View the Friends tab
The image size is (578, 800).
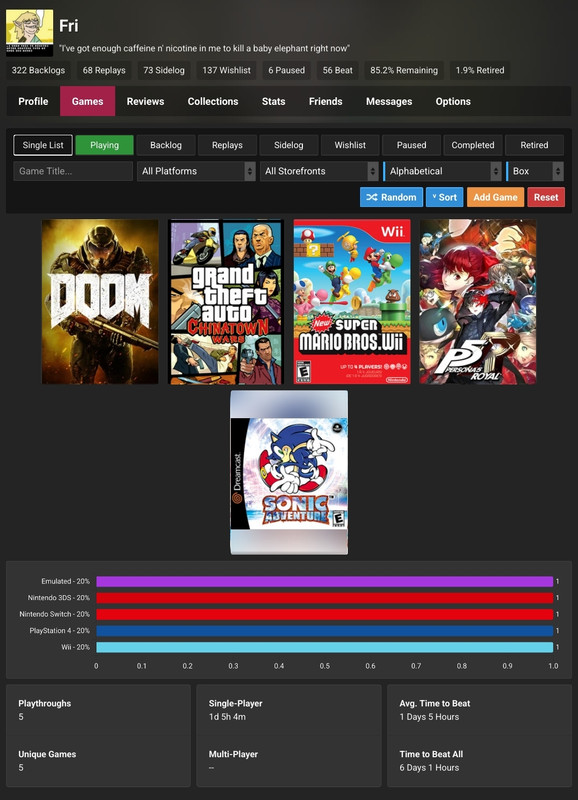tap(325, 101)
